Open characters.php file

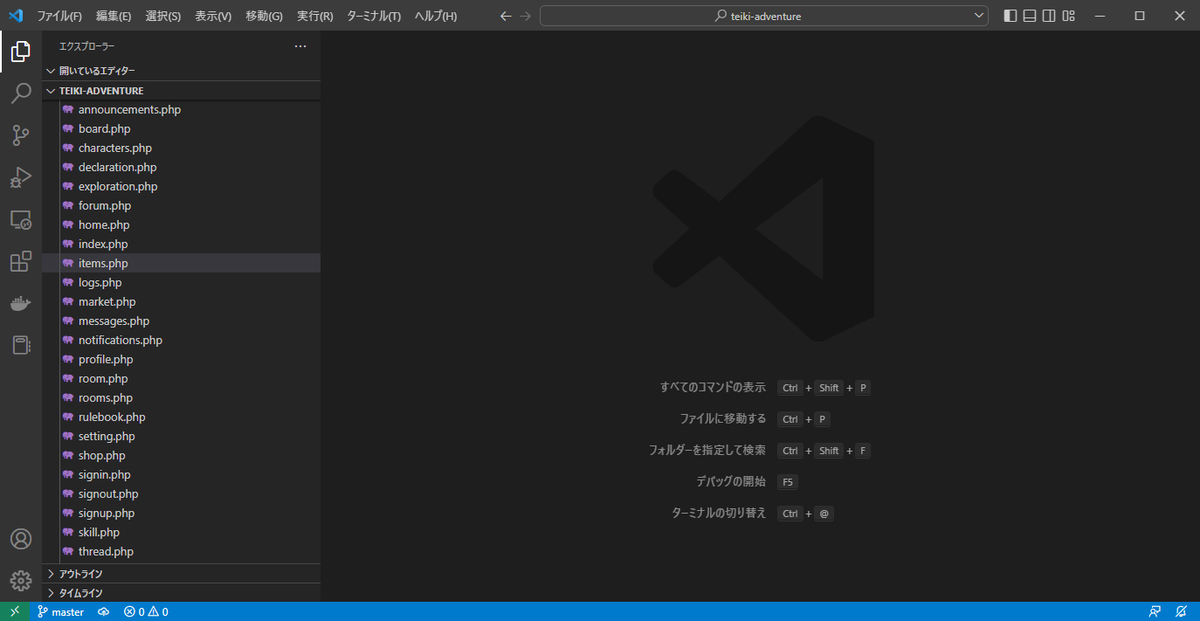pos(181,148)
